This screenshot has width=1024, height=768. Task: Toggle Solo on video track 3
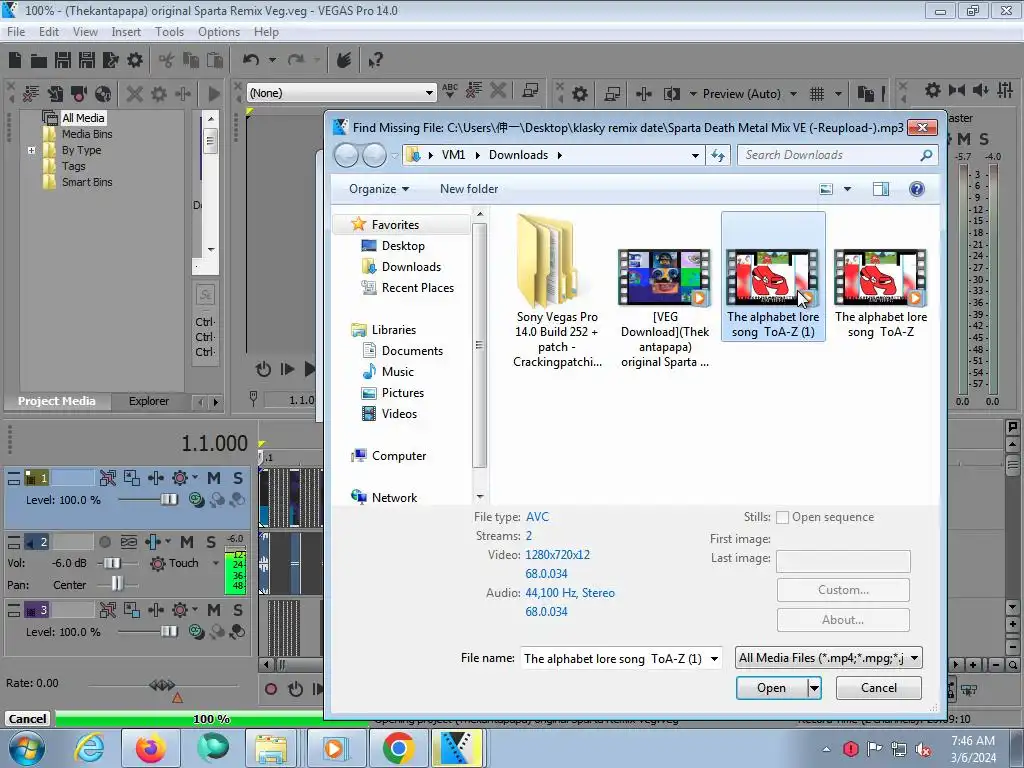tap(238, 610)
